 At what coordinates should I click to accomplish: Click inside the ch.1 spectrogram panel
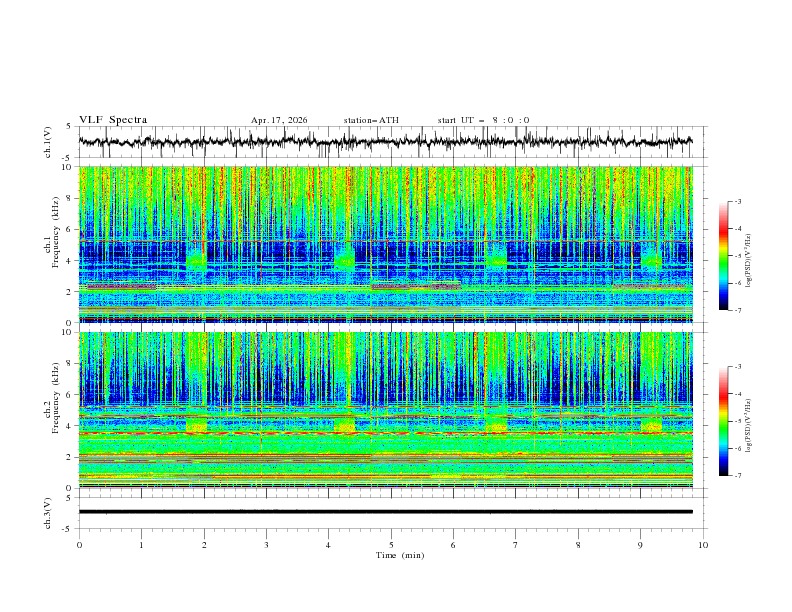pos(385,244)
